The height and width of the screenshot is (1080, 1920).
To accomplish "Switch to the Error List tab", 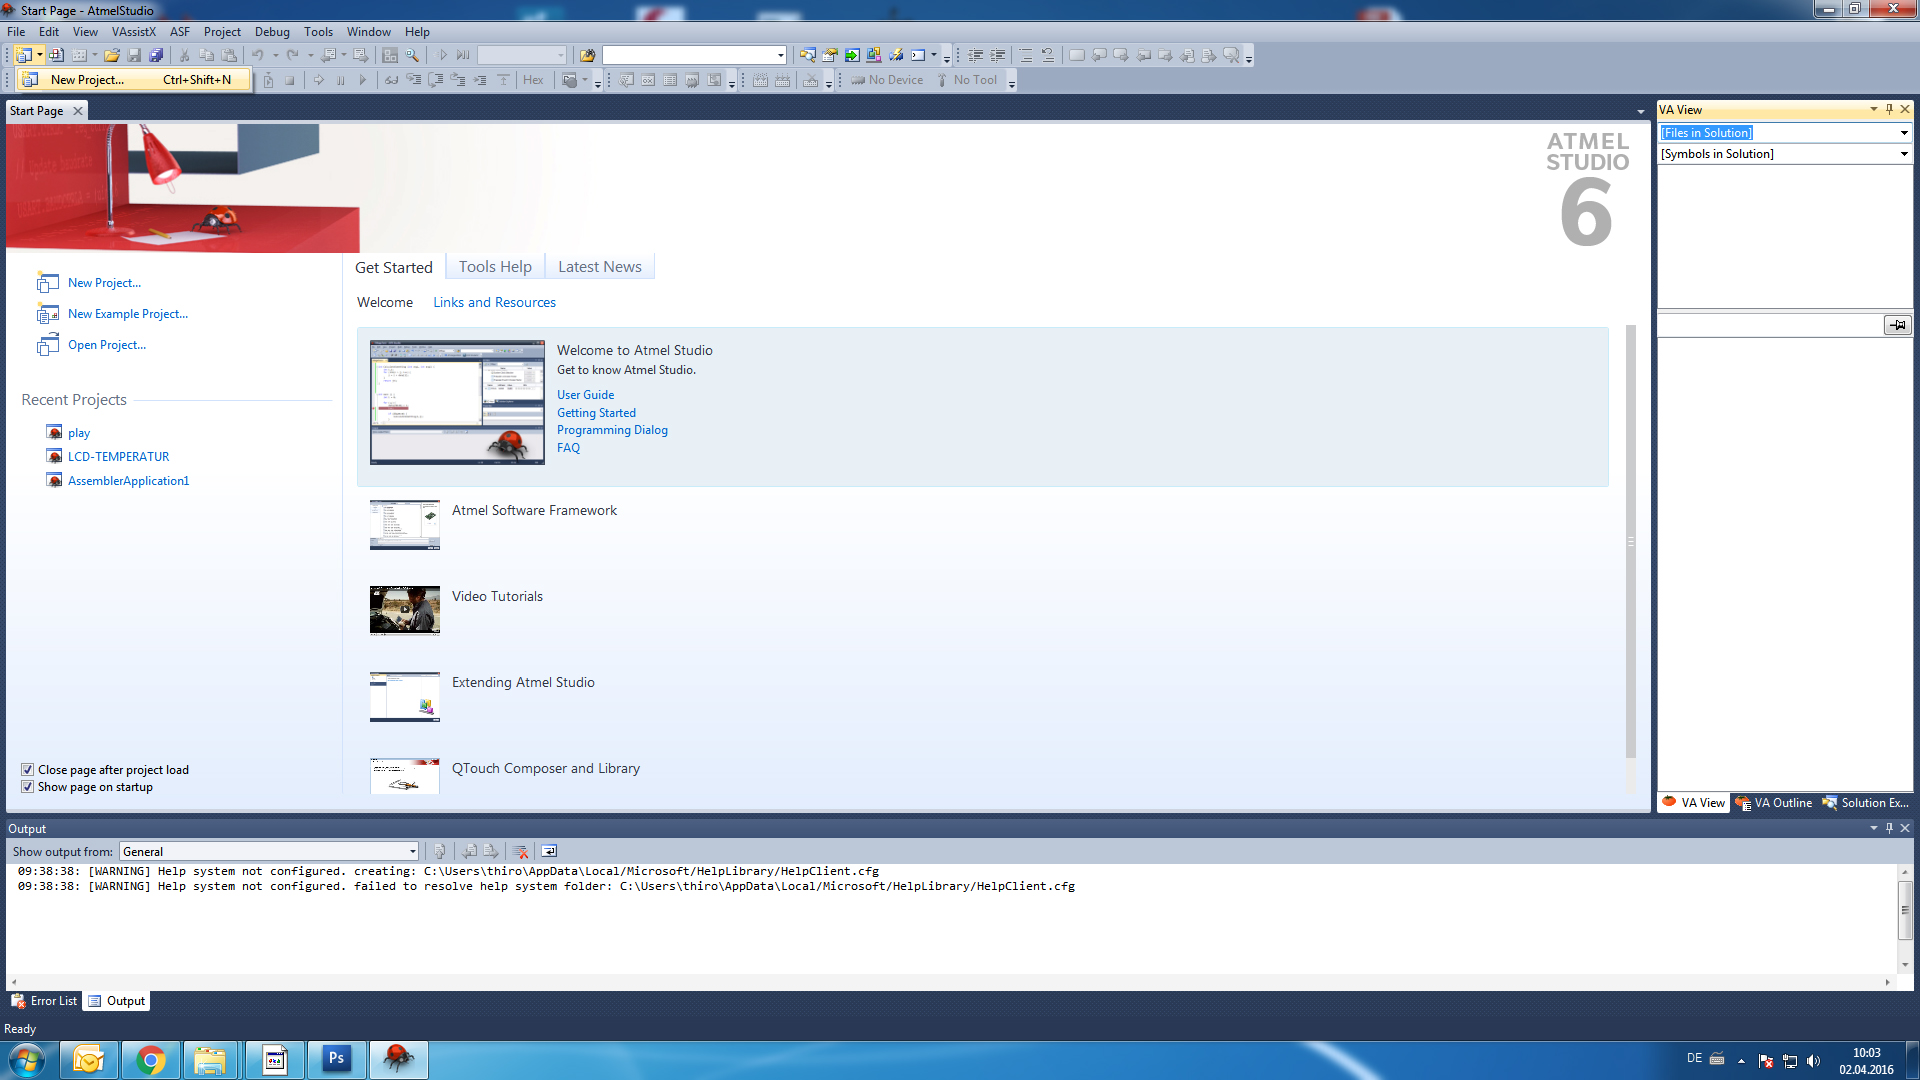I will pos(44,1001).
